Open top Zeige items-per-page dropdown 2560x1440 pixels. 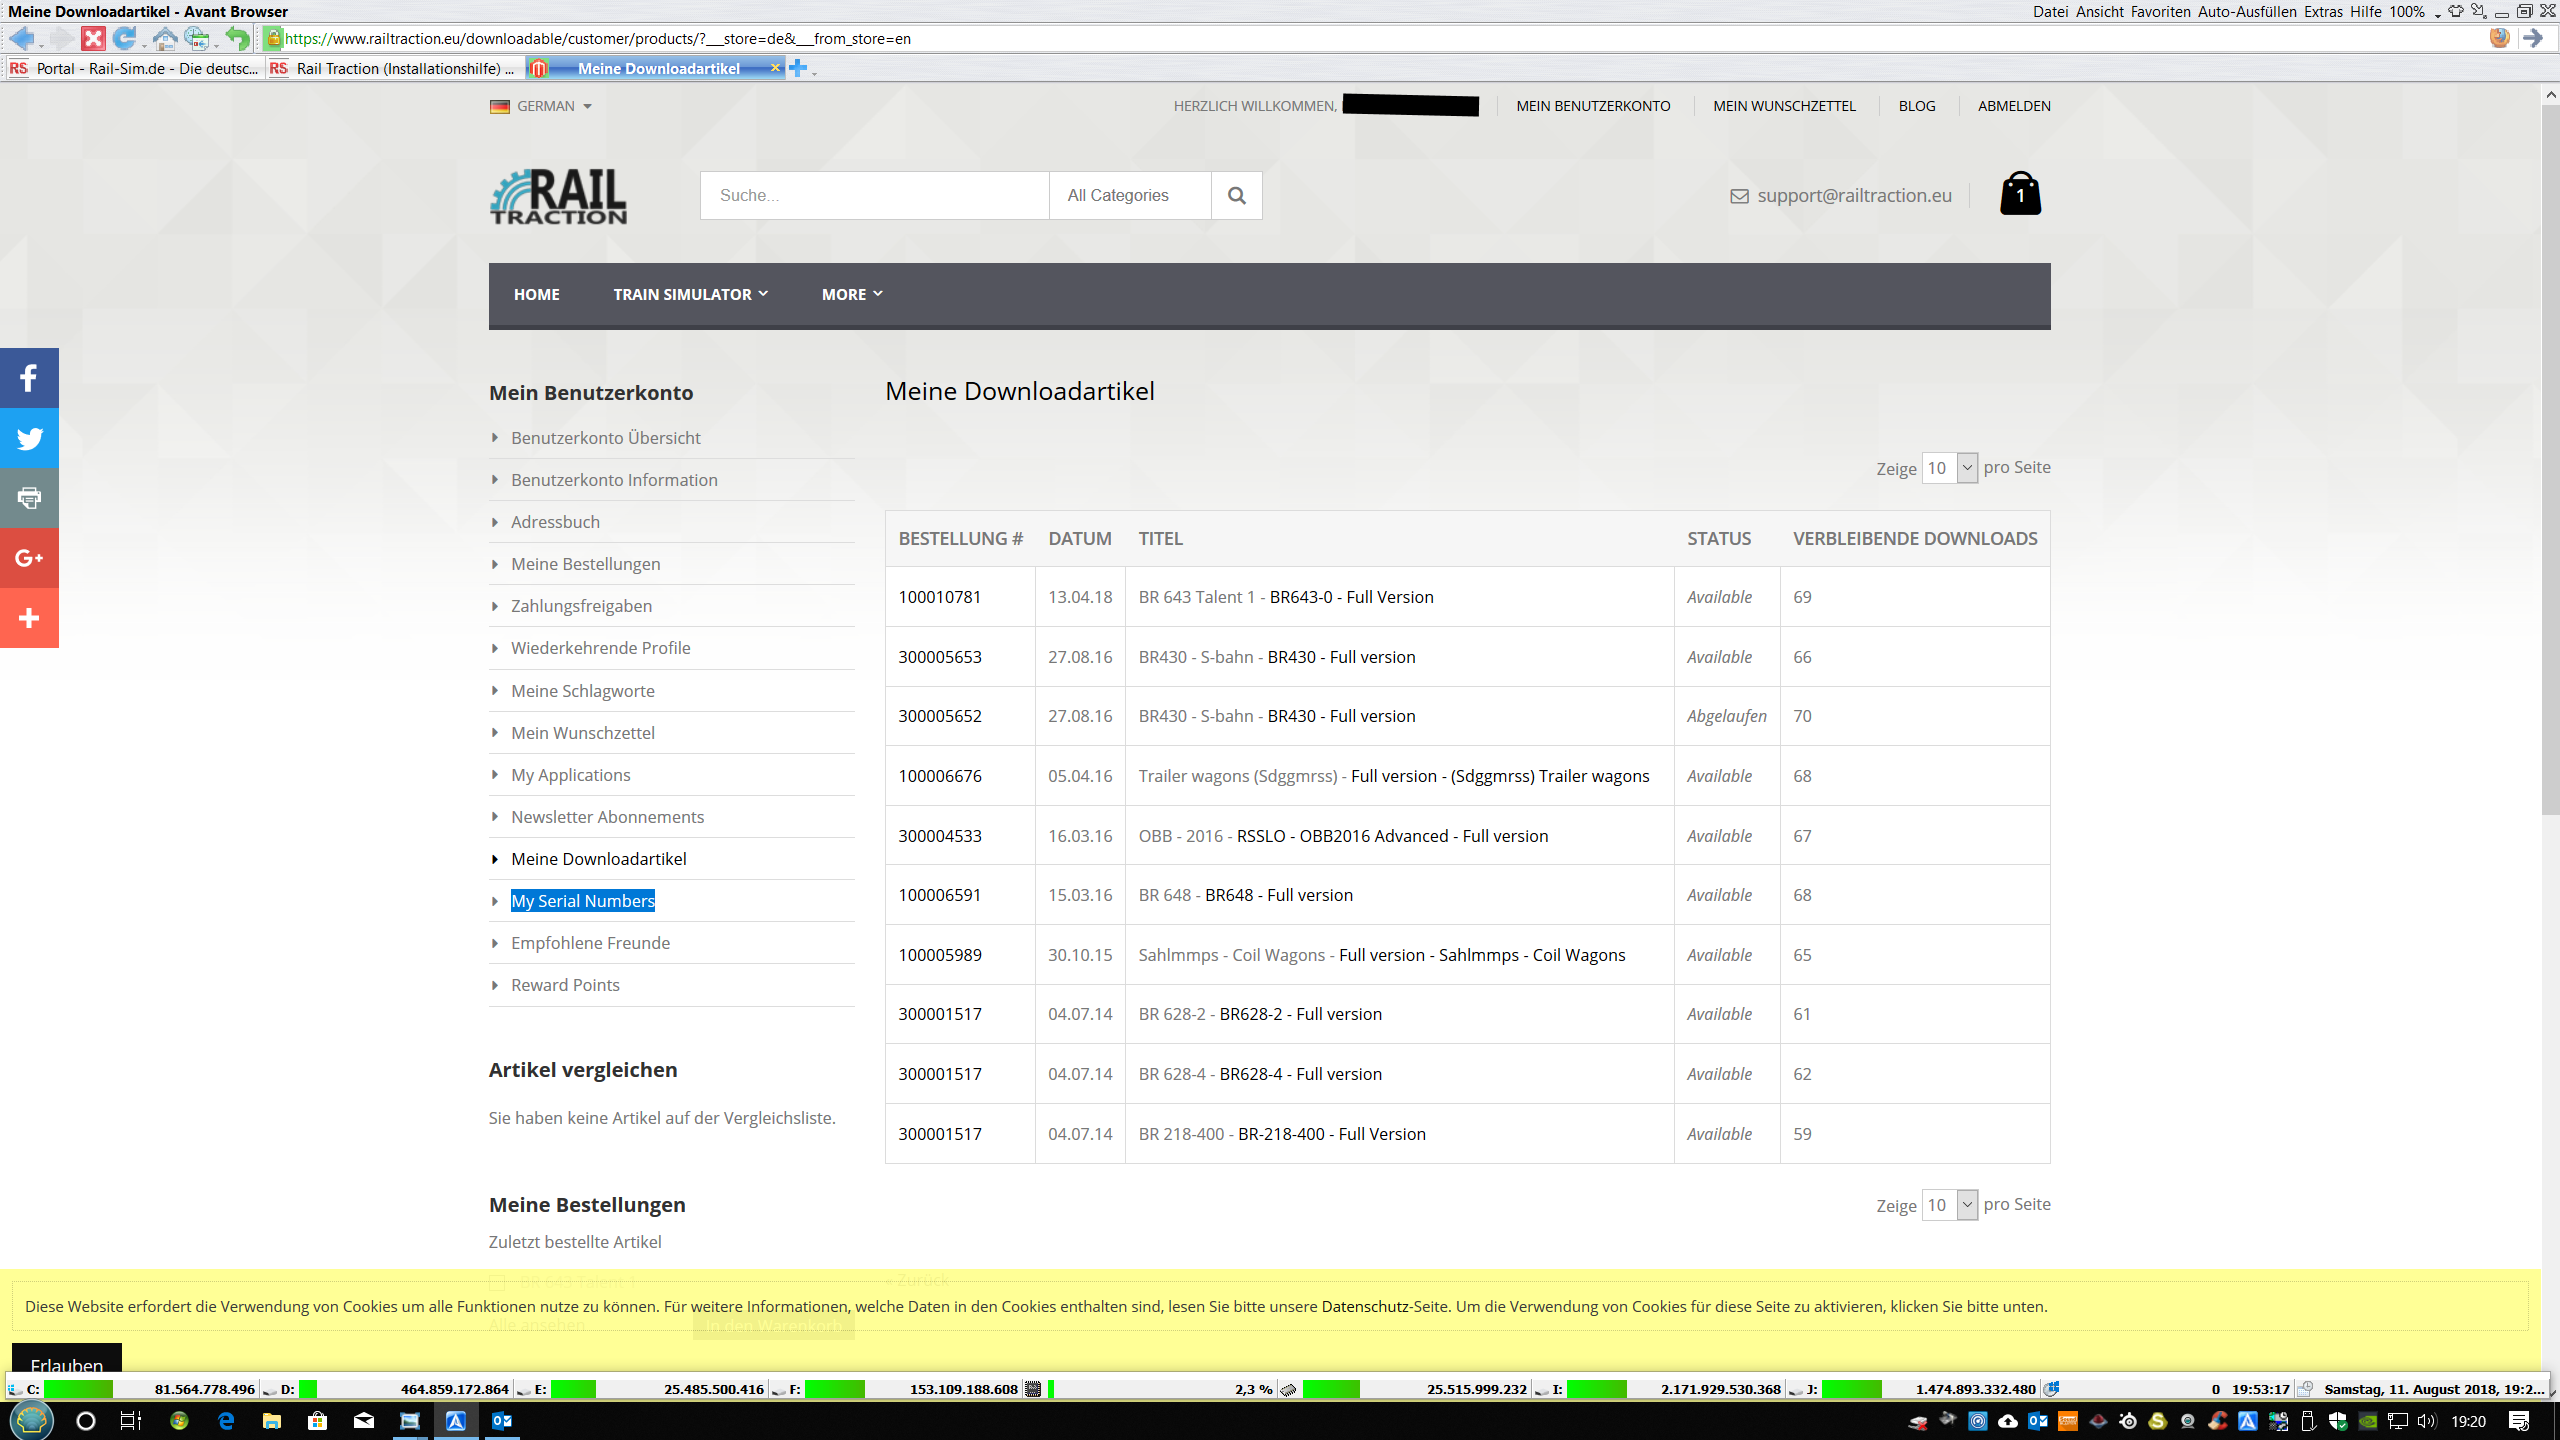click(x=1949, y=468)
